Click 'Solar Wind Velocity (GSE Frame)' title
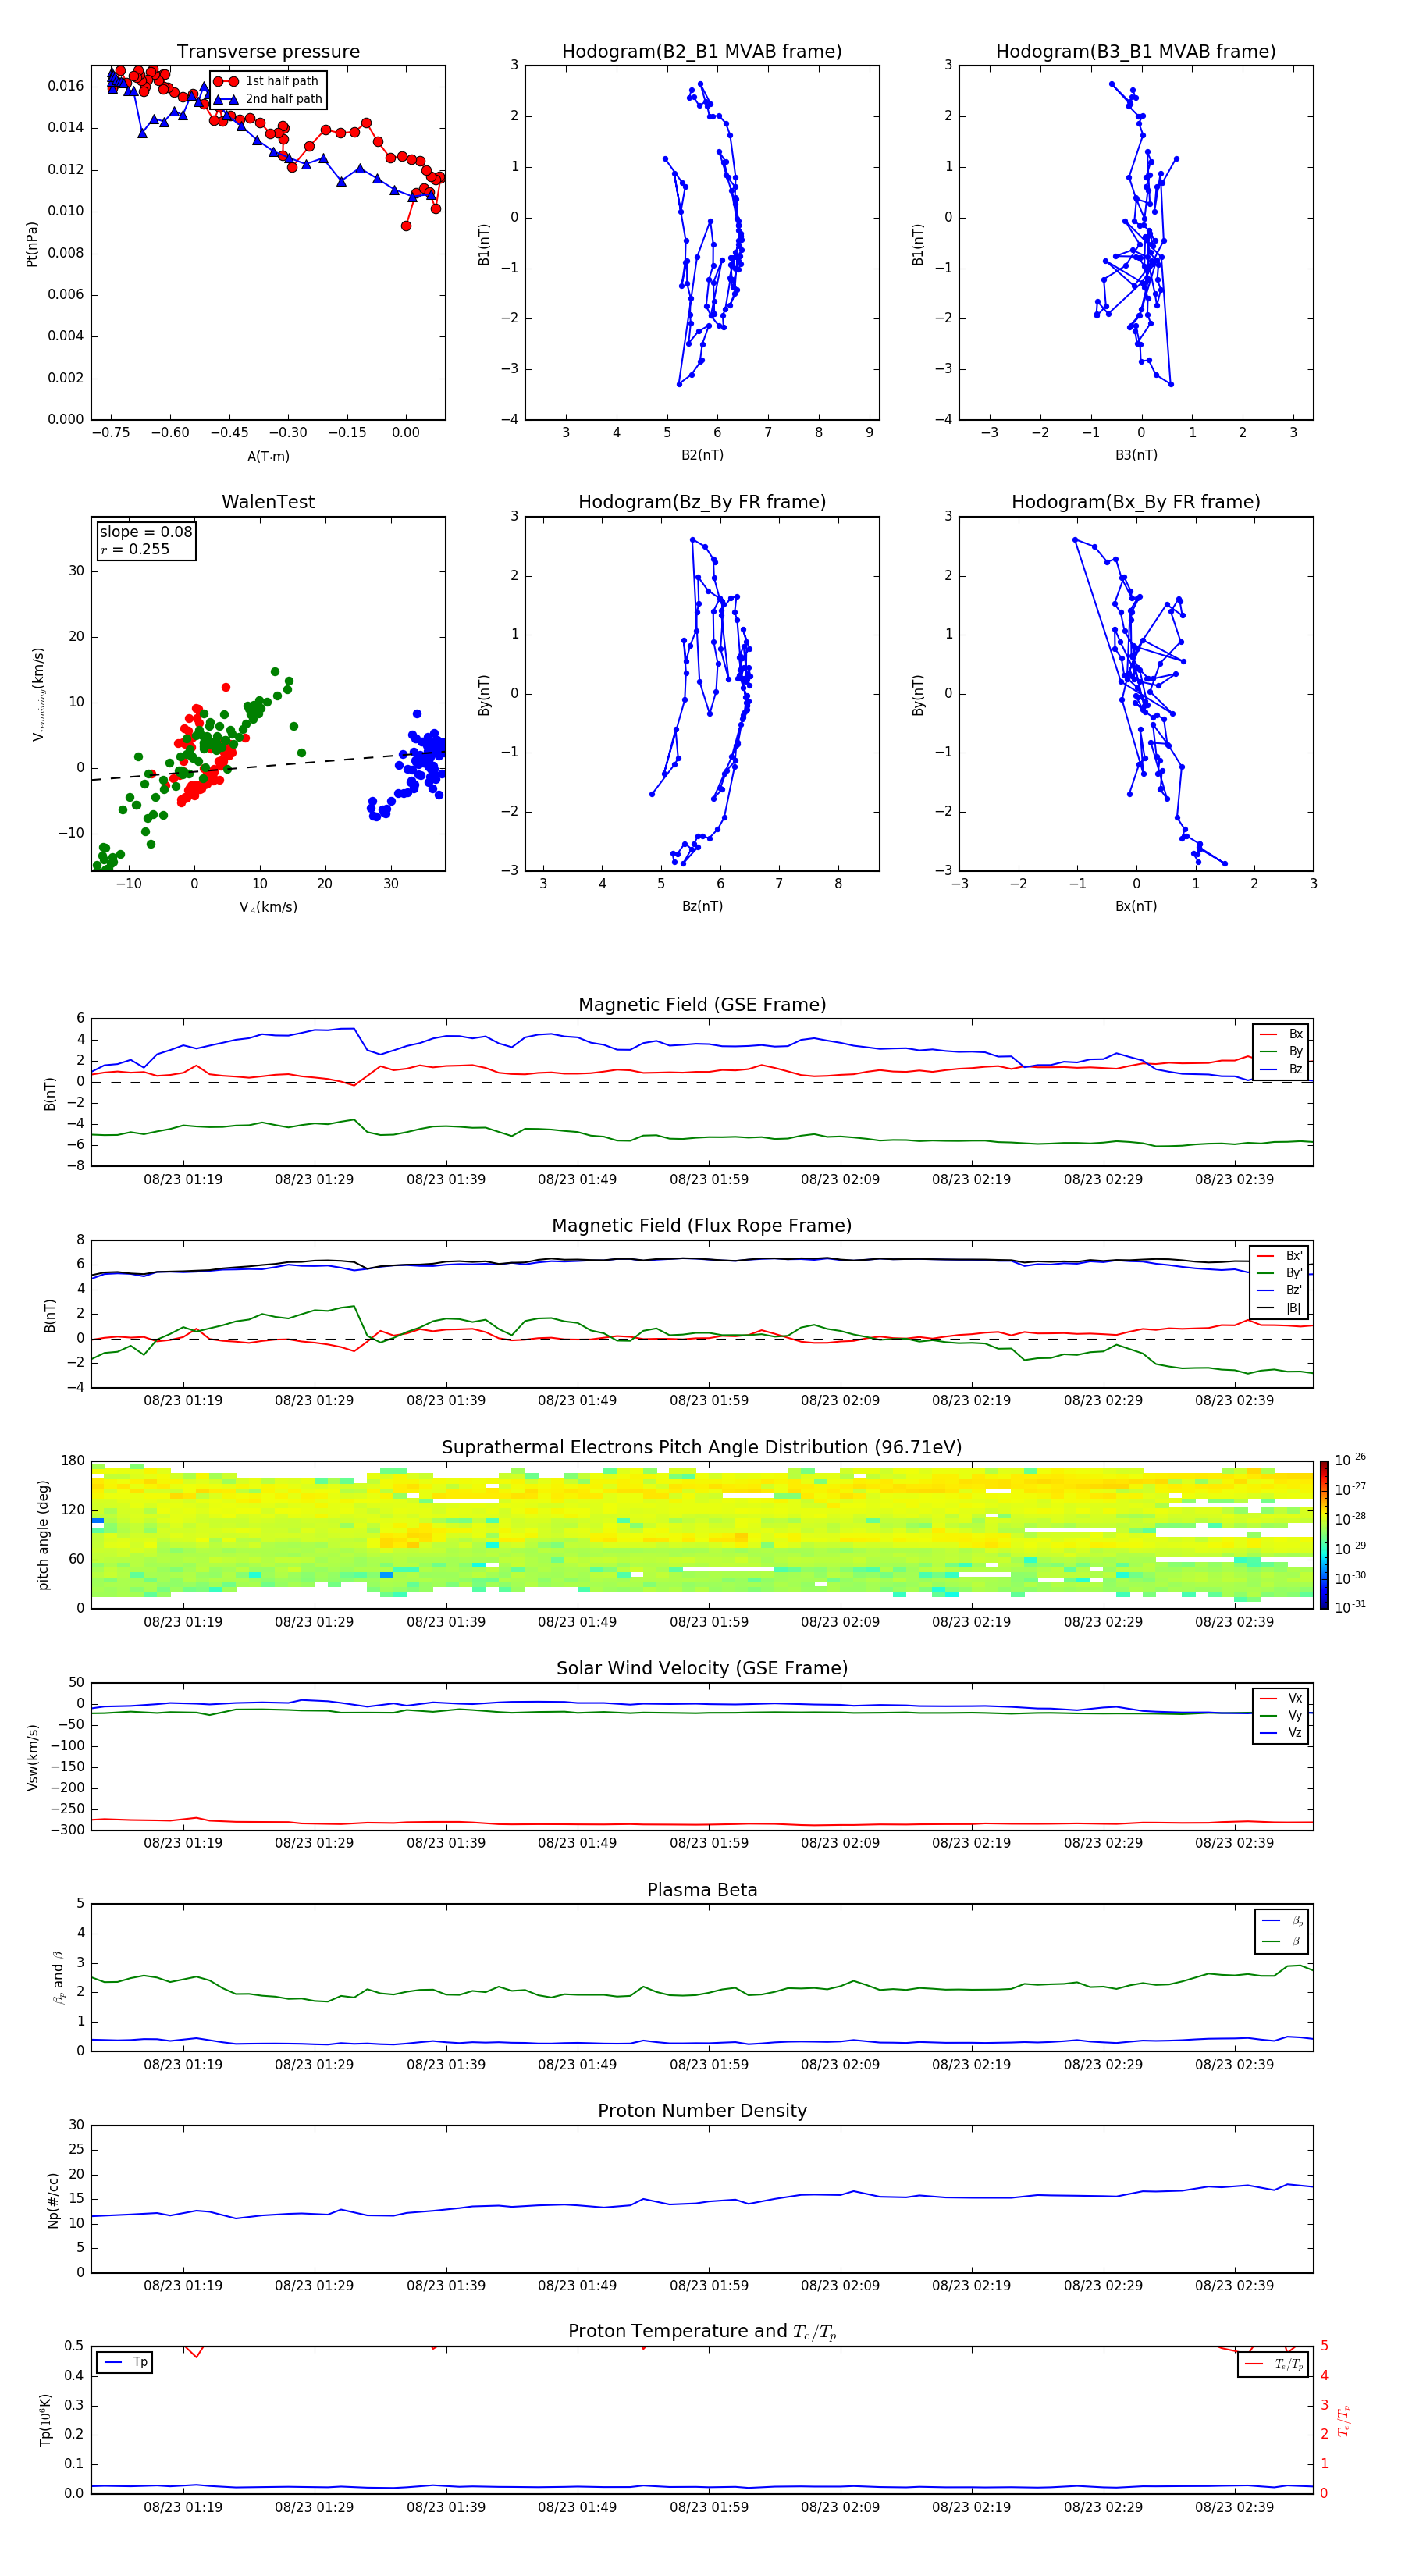Viewport: 1405px width, 2576px height. click(x=702, y=1669)
